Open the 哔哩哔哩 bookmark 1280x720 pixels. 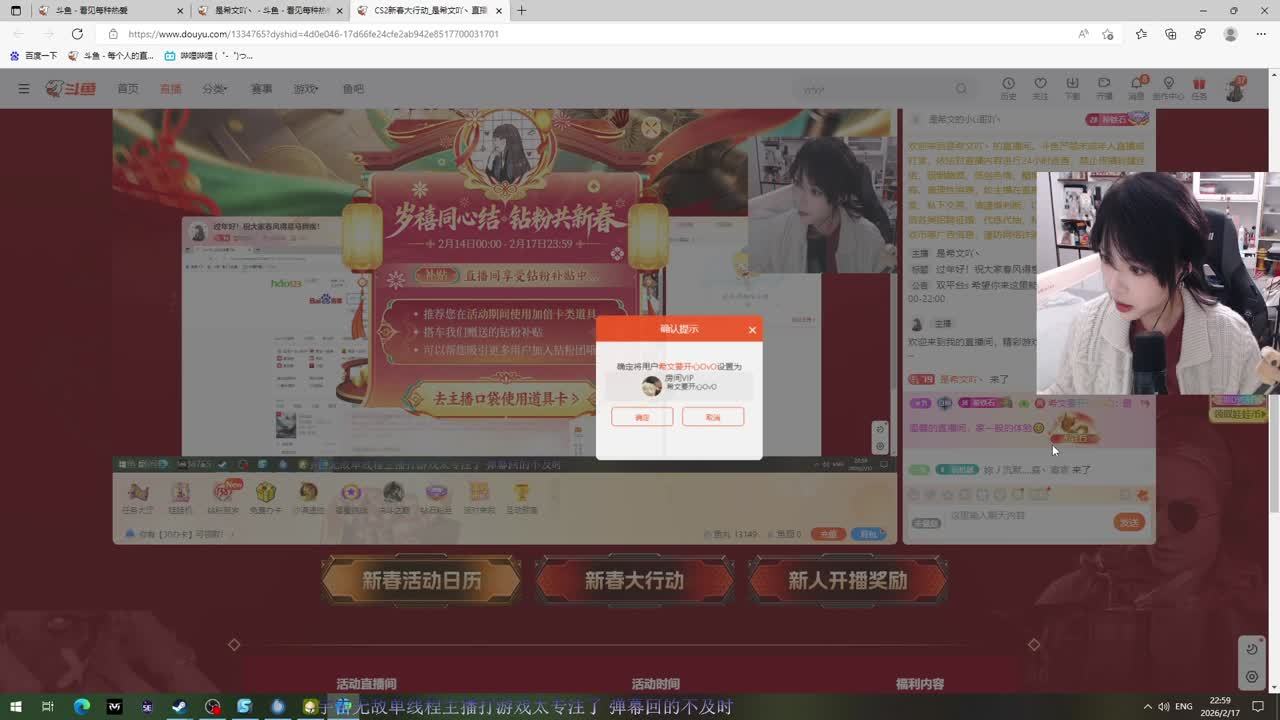pos(208,56)
